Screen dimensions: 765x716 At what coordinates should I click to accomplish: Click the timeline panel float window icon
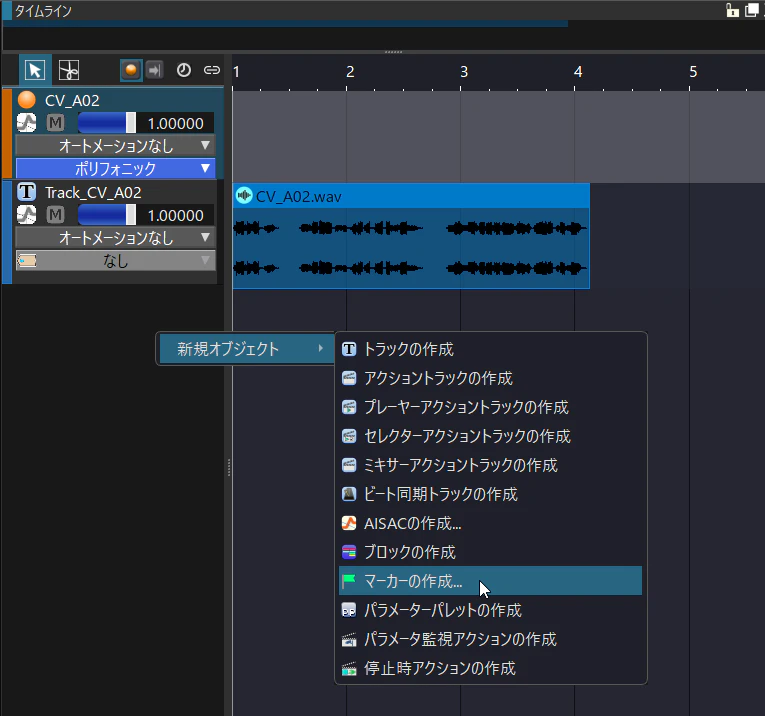(x=751, y=10)
